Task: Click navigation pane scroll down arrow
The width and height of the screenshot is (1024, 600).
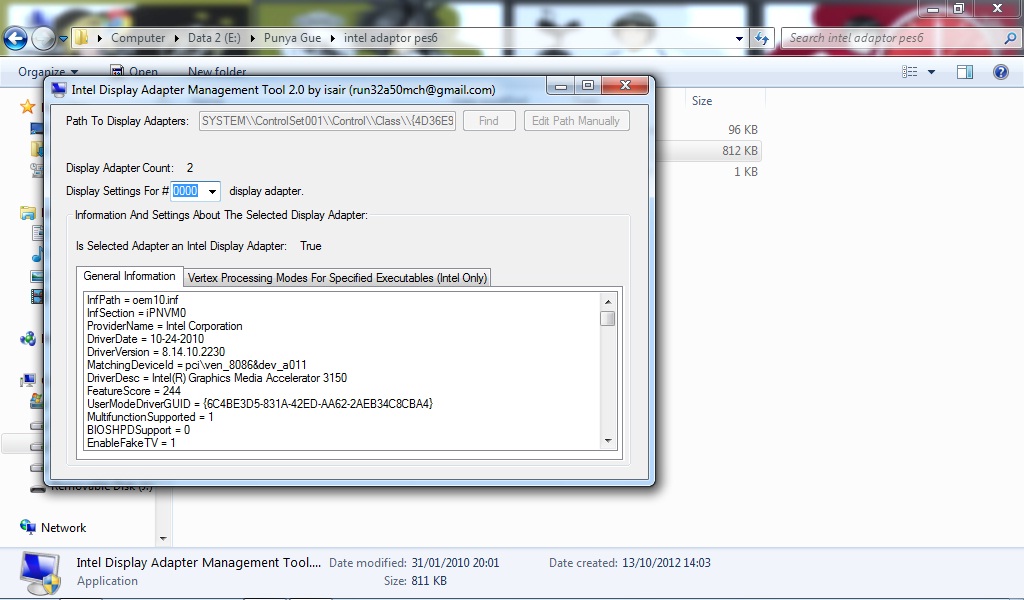Action: tap(163, 539)
